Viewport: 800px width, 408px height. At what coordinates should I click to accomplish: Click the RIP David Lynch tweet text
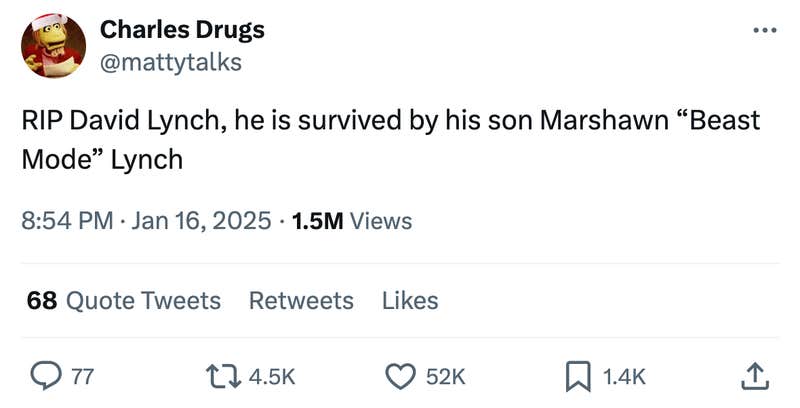pyautogui.click(x=390, y=140)
